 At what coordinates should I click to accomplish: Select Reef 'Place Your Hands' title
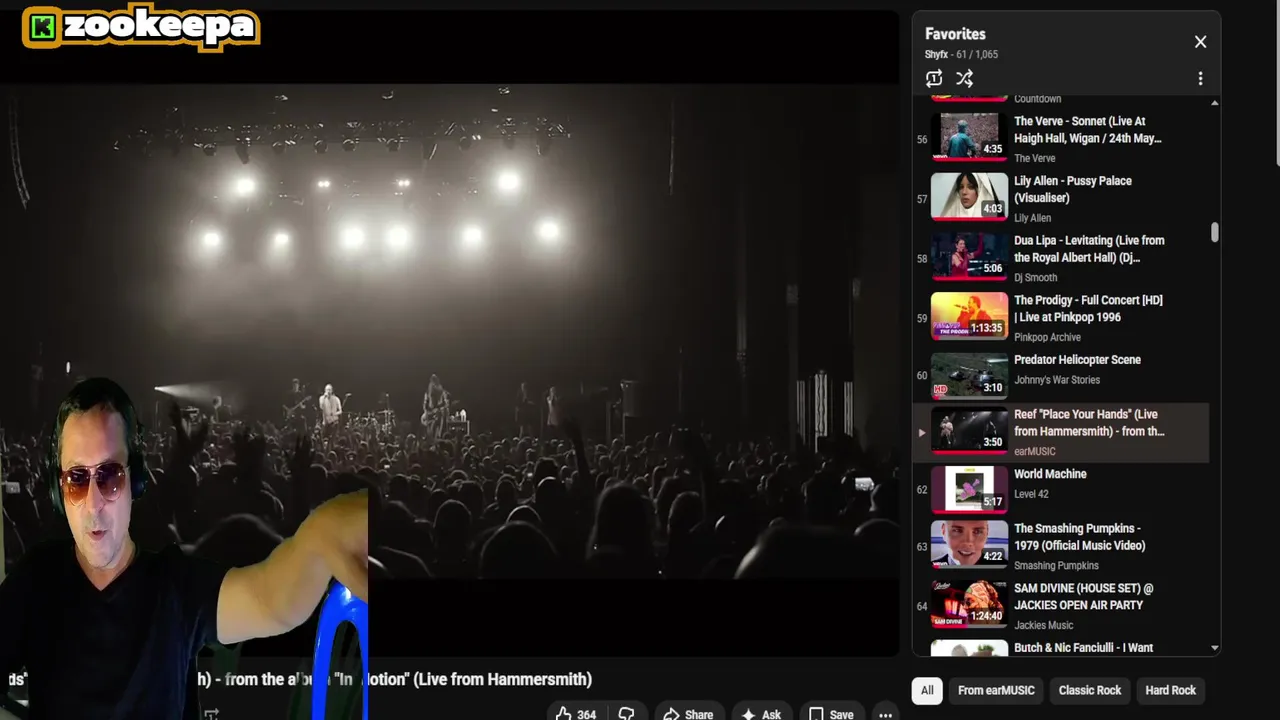coord(1089,423)
